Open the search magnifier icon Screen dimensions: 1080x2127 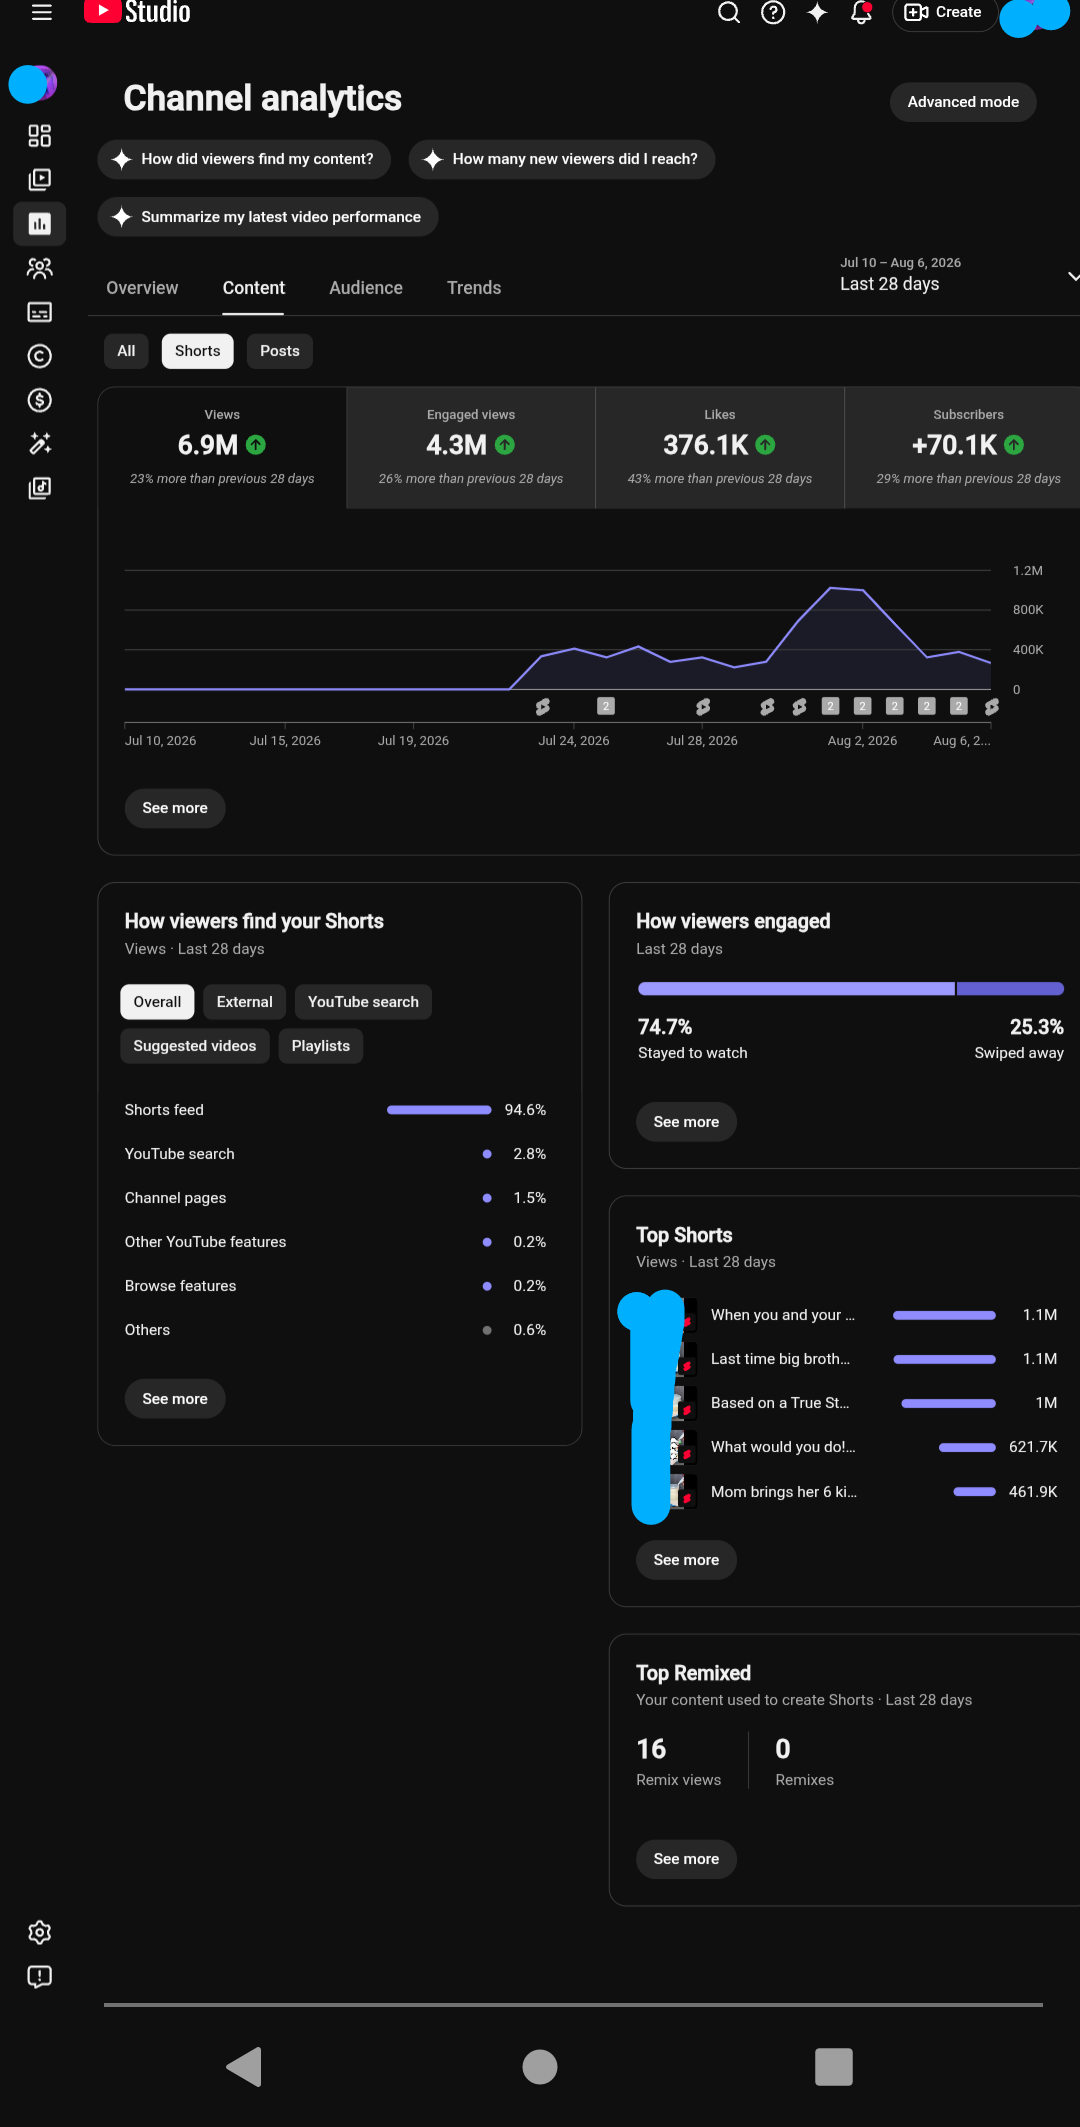729,12
